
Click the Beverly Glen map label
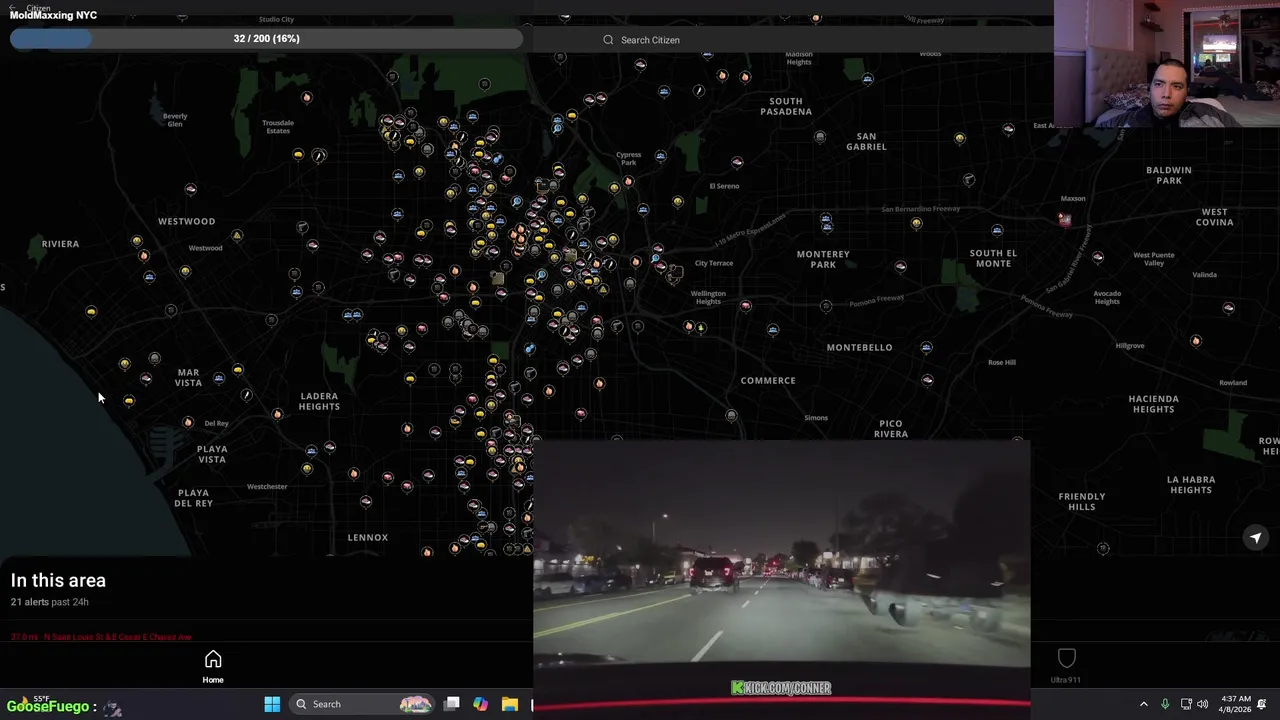coord(175,120)
